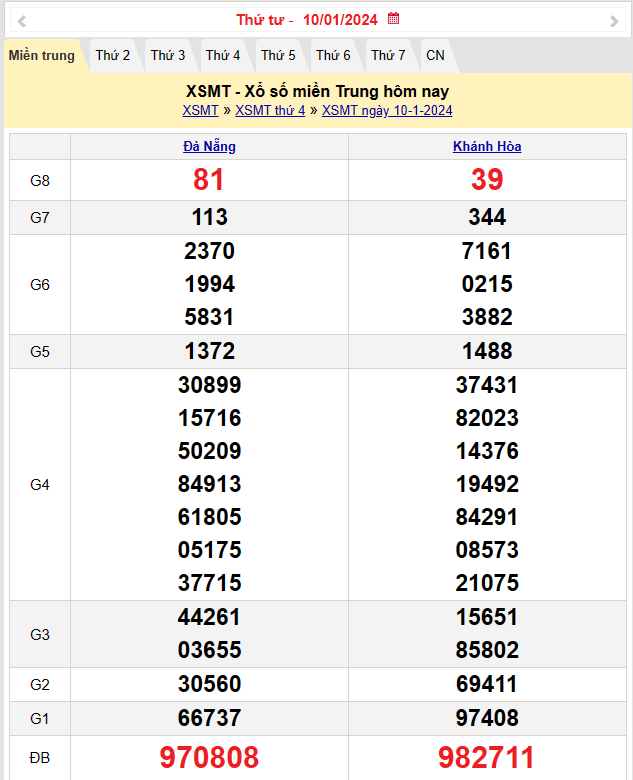Open the XSMT breadcrumb link
The height and width of the screenshot is (780, 633).
pyautogui.click(x=200, y=110)
